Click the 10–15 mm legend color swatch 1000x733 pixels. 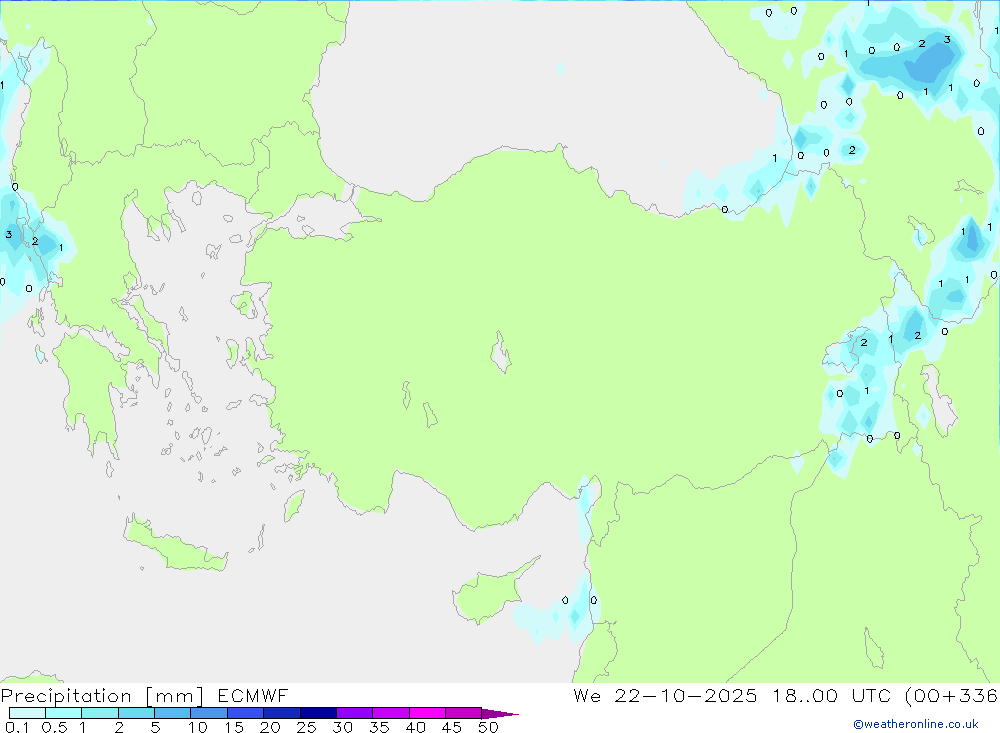209,713
